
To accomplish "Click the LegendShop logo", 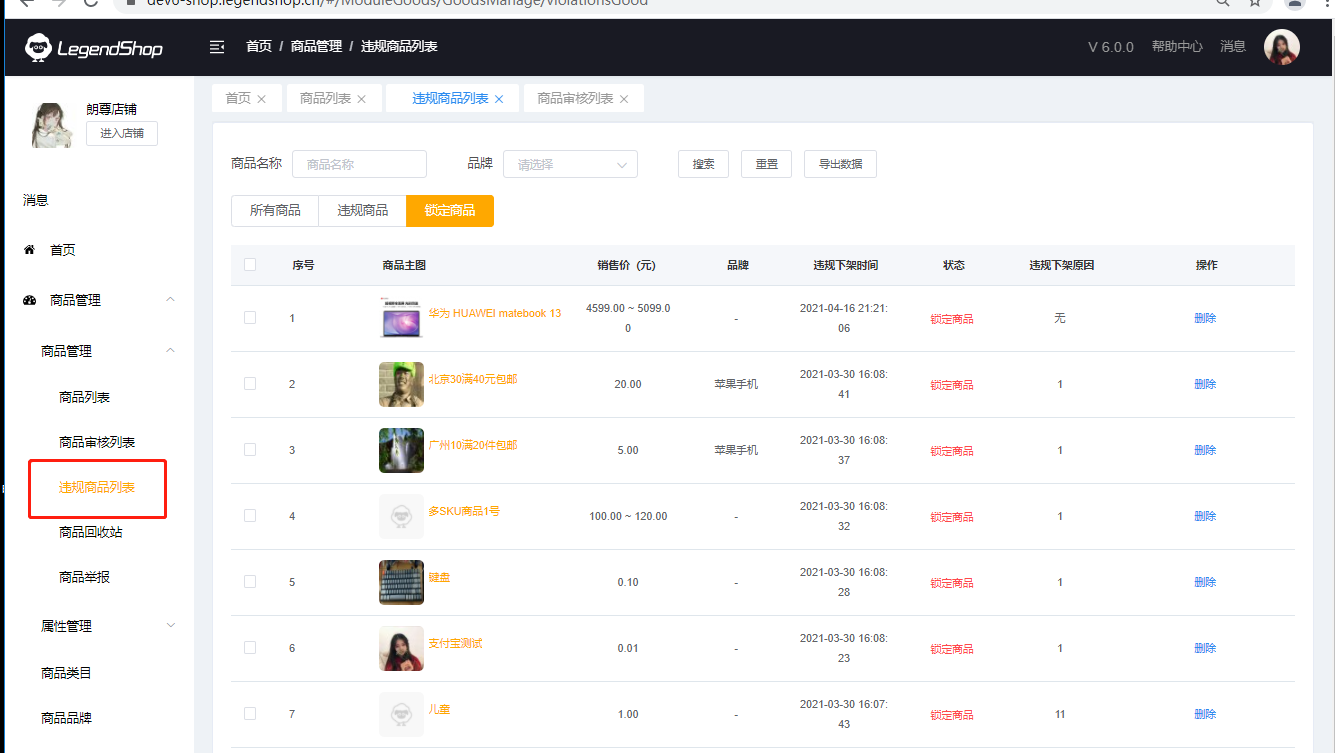I will click(x=94, y=47).
